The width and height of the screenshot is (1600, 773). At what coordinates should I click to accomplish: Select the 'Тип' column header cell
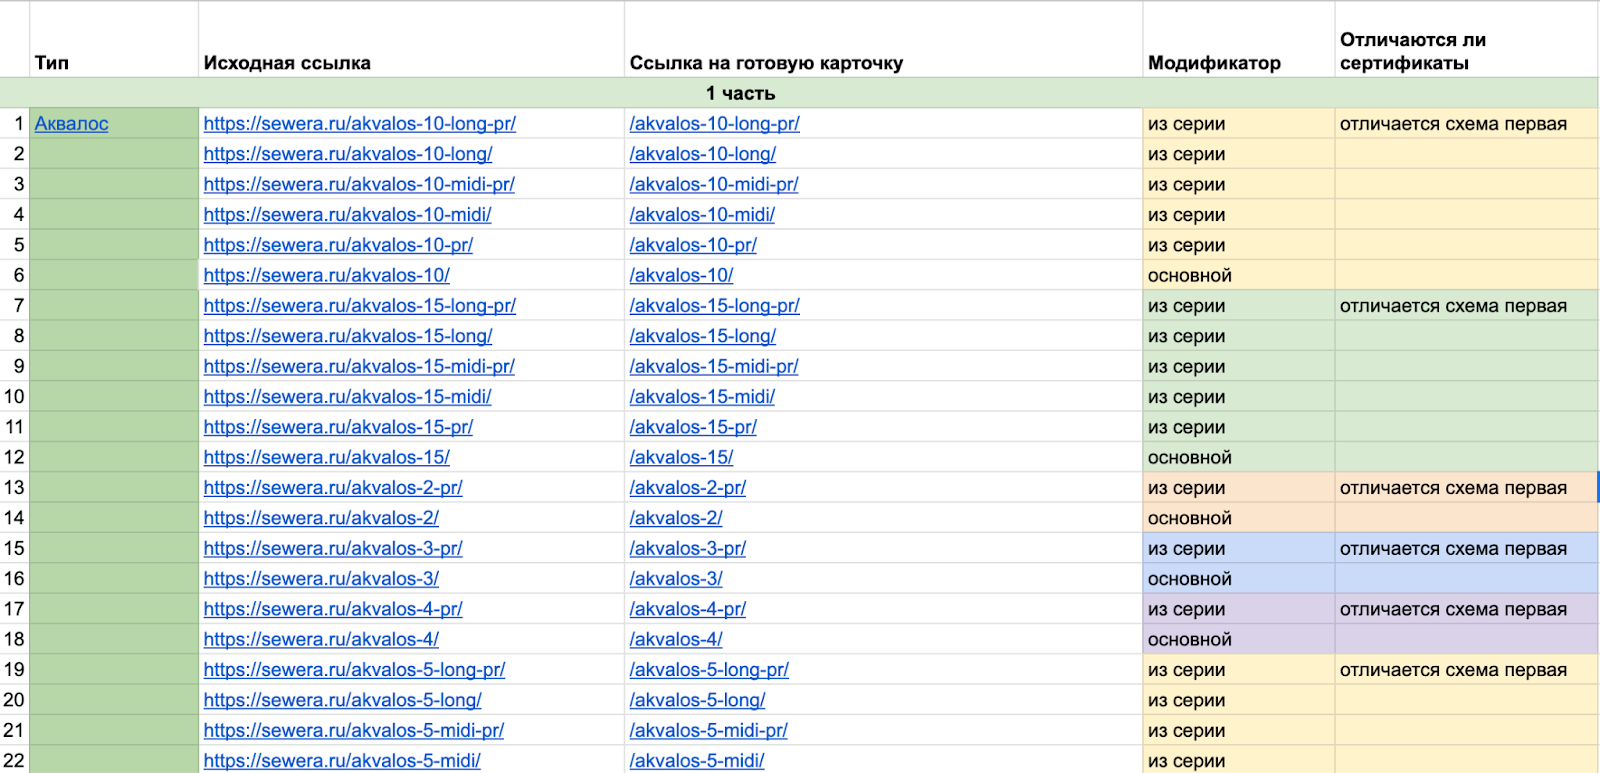click(114, 40)
